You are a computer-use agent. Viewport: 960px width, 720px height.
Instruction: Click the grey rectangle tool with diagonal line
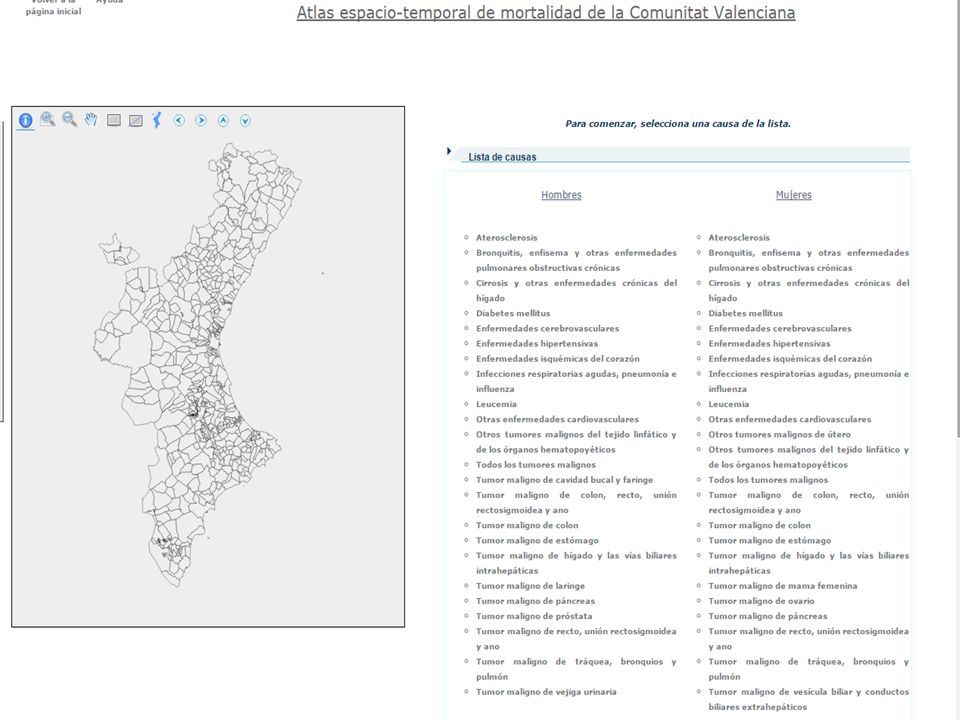135,121
